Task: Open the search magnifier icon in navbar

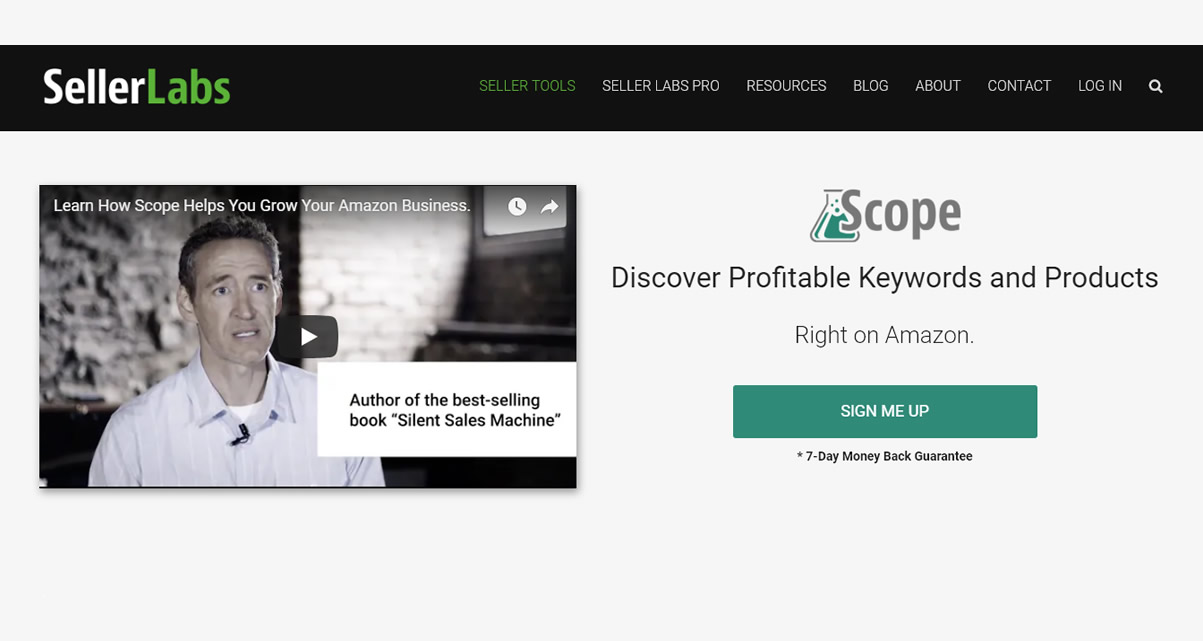Action: click(x=1155, y=86)
